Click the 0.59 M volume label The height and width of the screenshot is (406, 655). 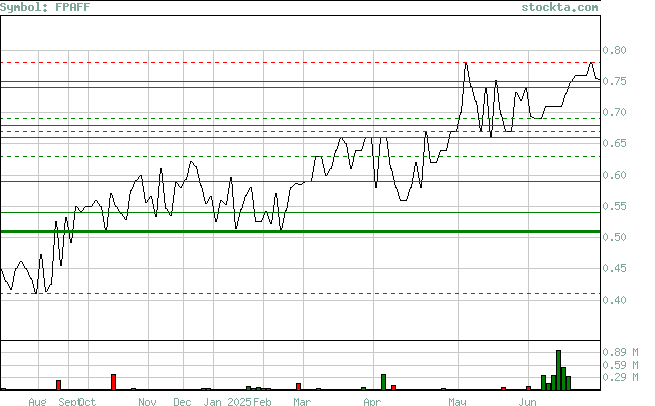pos(620,365)
